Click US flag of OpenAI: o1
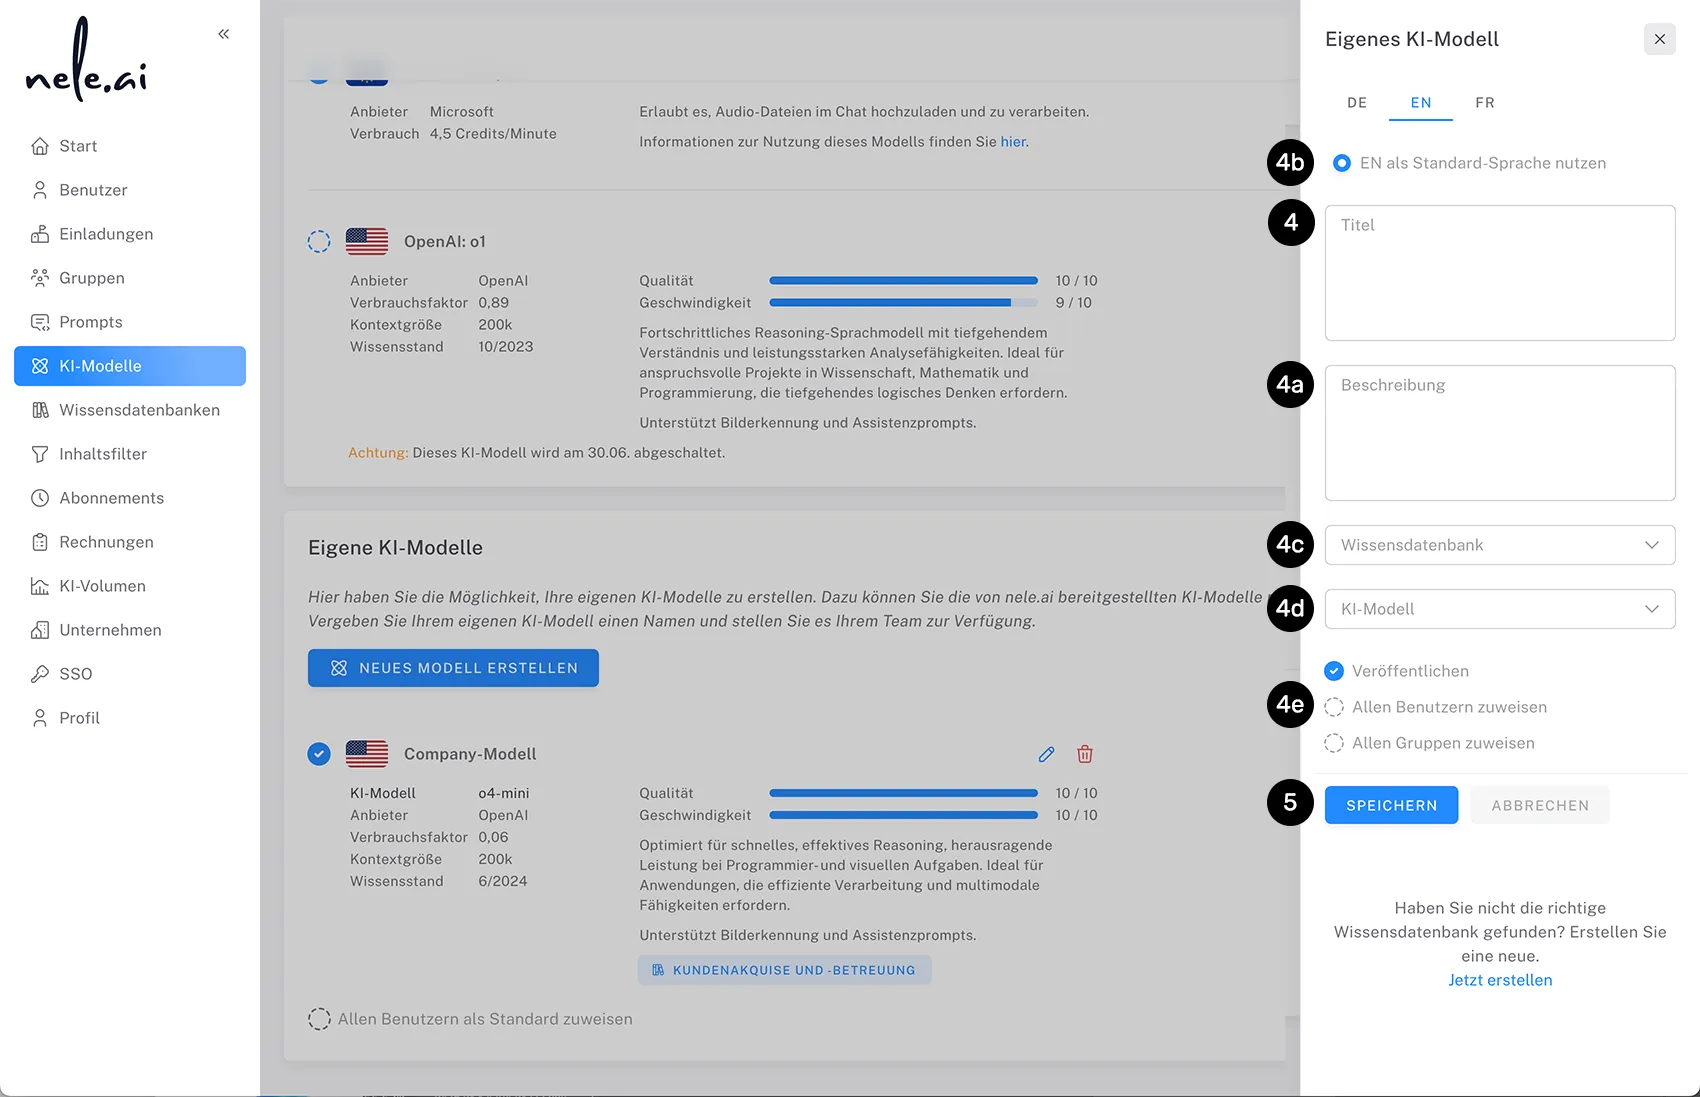 367,241
